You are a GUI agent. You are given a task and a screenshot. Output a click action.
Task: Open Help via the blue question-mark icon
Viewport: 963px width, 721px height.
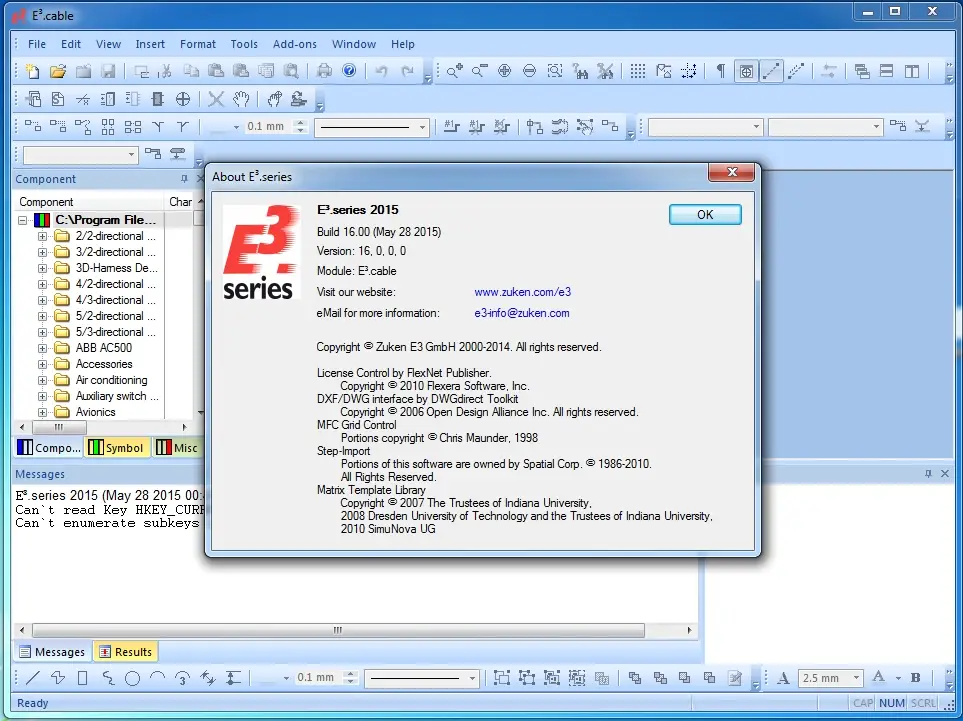[349, 71]
